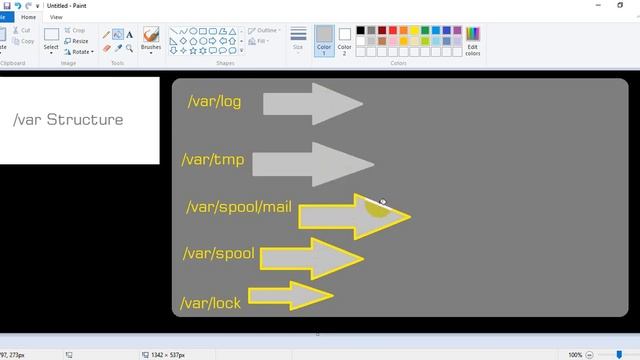Select the Color picker eyedropper tool
Screen dimensions: 640x360
[x=118, y=49]
